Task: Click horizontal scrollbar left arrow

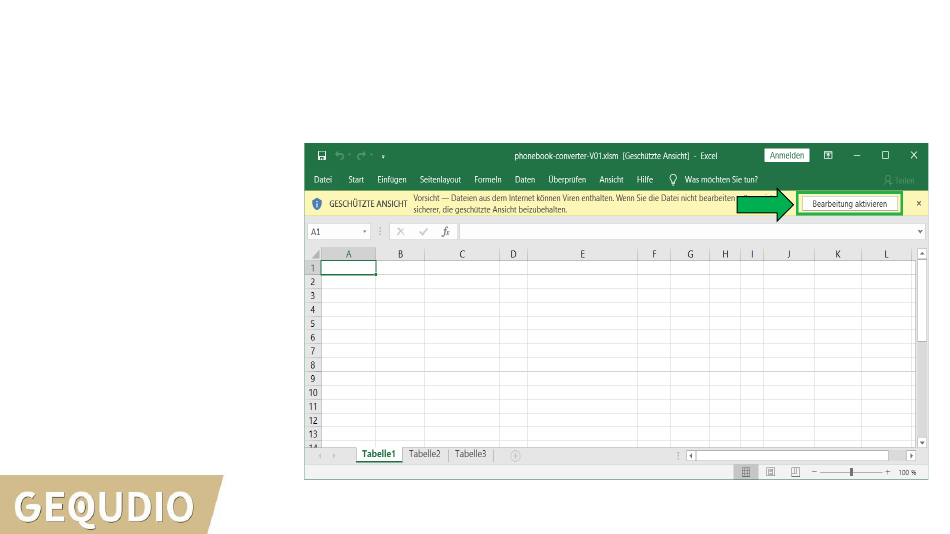Action: click(x=691, y=455)
